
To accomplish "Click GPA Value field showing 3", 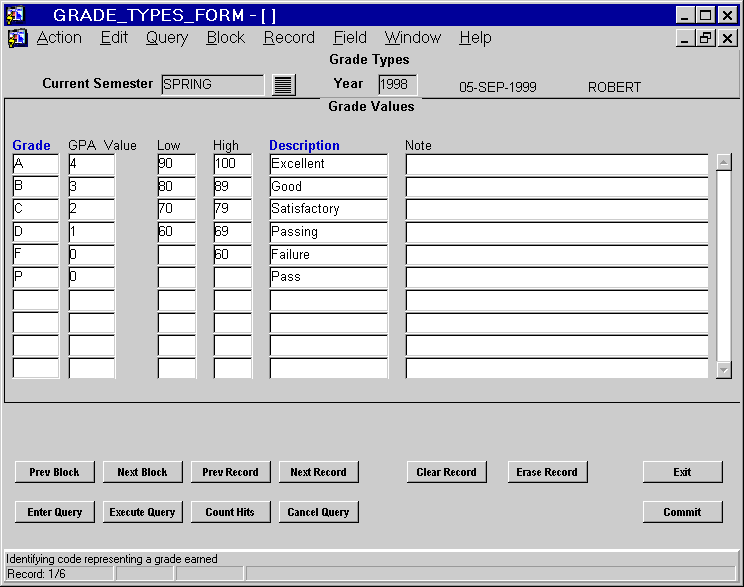I will coord(92,186).
